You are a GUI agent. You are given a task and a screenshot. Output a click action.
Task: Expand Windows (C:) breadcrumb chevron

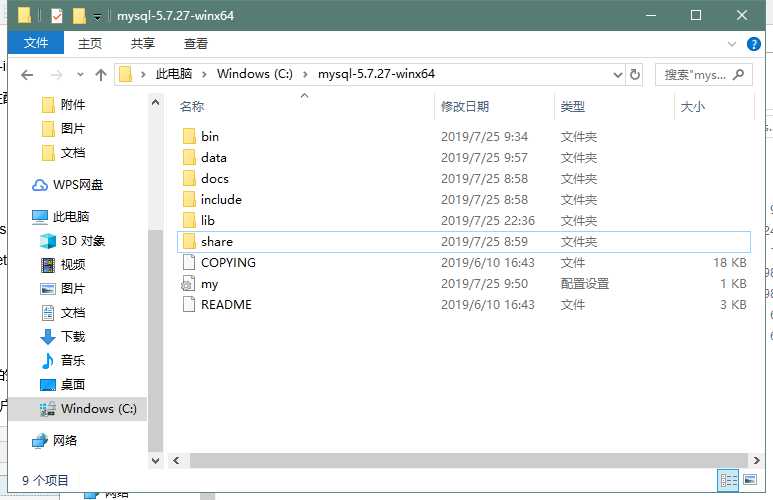click(x=306, y=74)
